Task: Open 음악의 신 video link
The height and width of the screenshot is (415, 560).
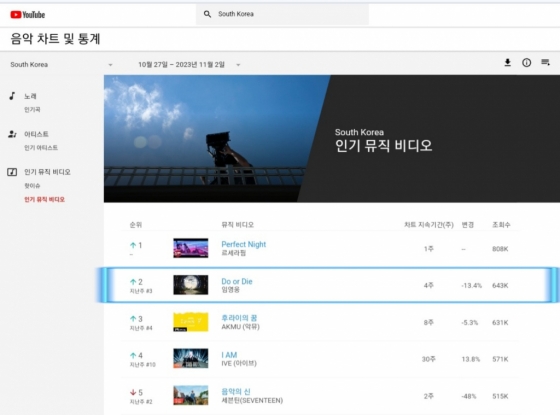Action: pyautogui.click(x=236, y=392)
